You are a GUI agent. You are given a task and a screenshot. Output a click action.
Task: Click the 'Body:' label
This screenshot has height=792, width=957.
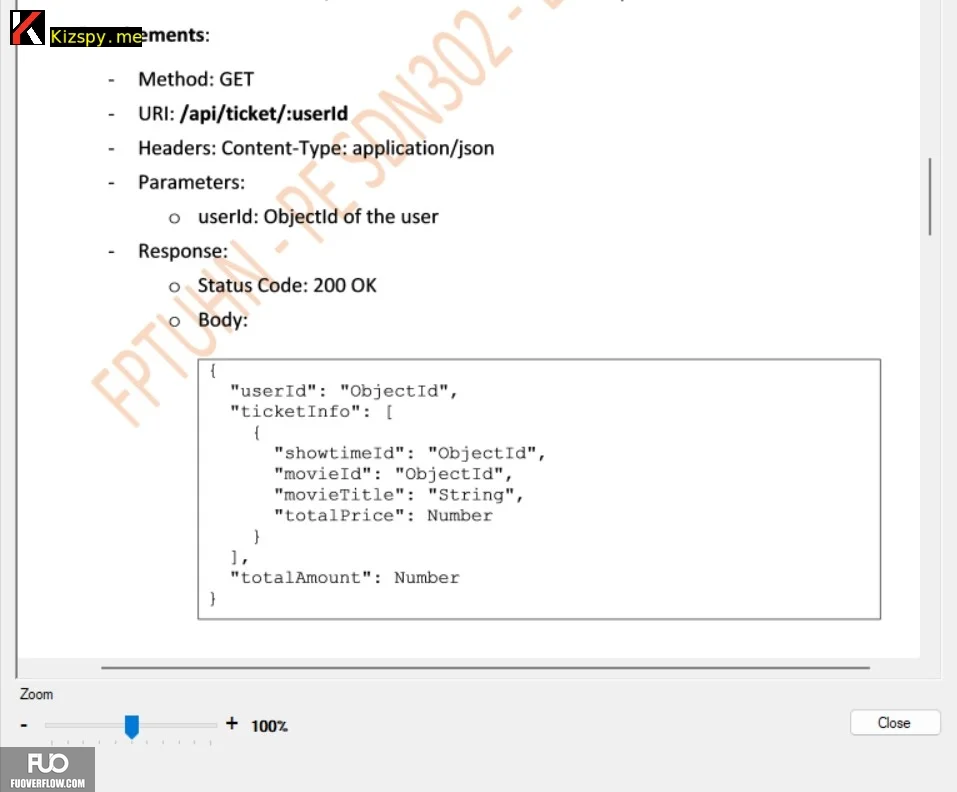(x=223, y=320)
